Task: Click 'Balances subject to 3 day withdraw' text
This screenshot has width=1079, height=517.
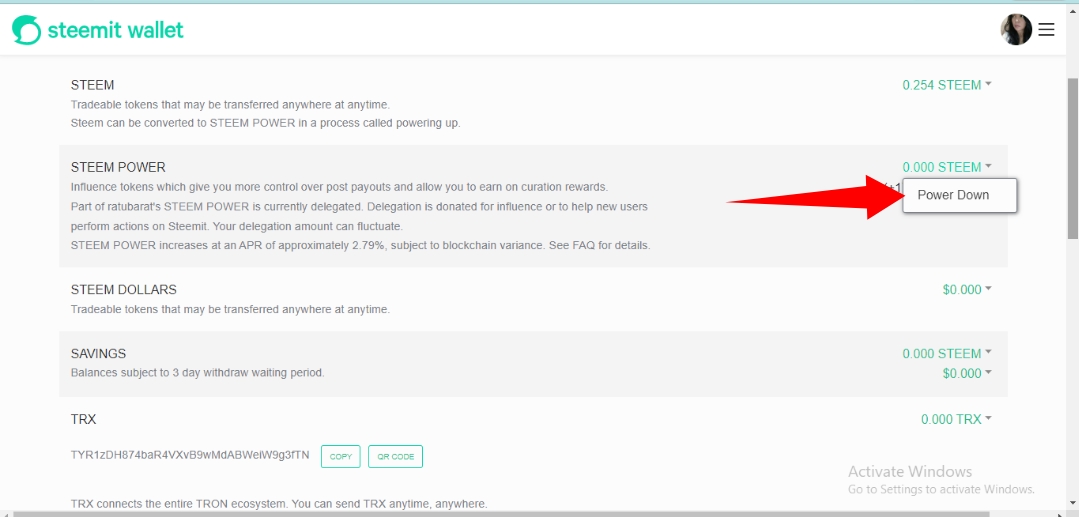Action: (197, 373)
